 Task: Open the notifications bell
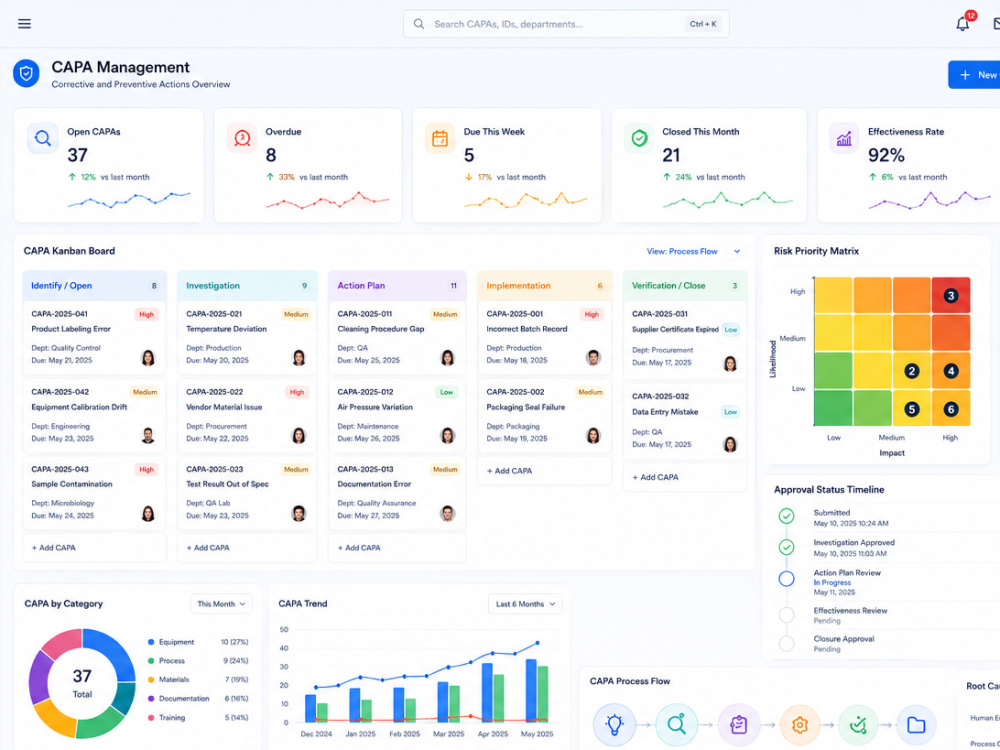[962, 24]
